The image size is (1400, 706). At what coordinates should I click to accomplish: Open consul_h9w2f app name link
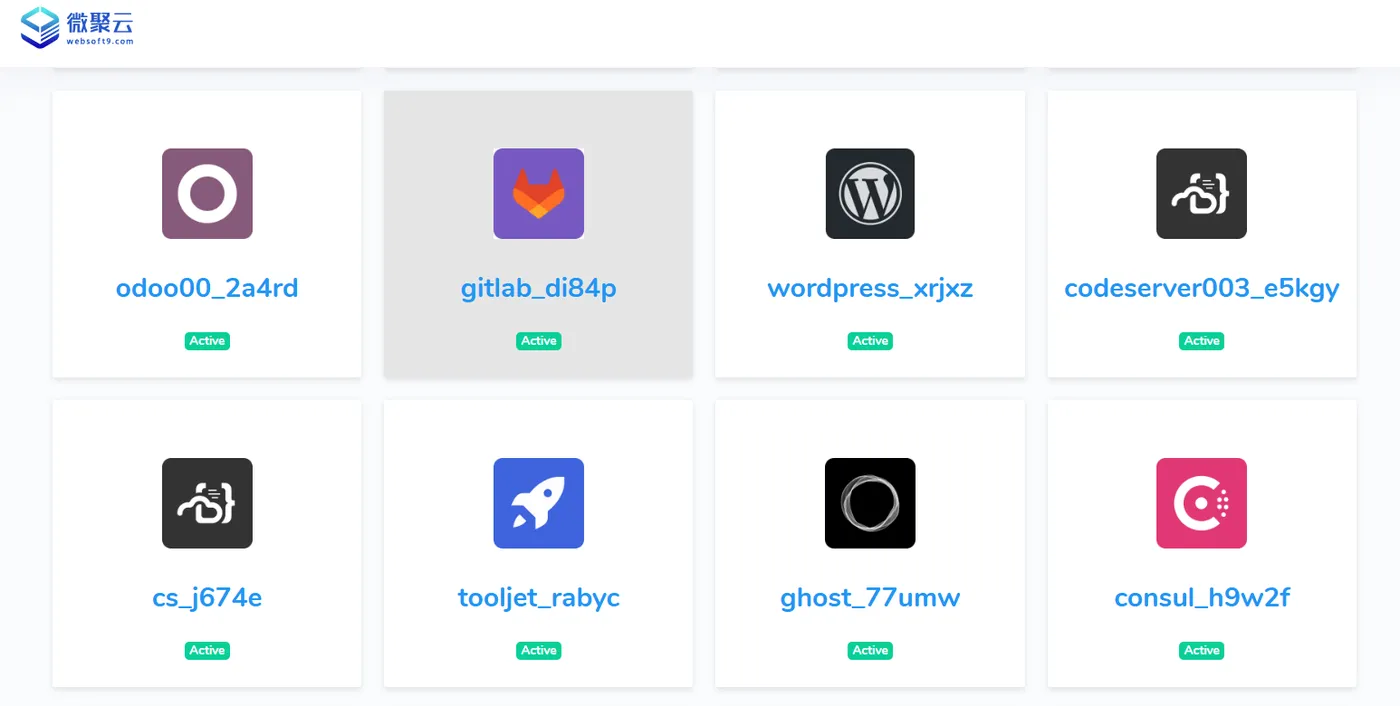coord(1201,598)
